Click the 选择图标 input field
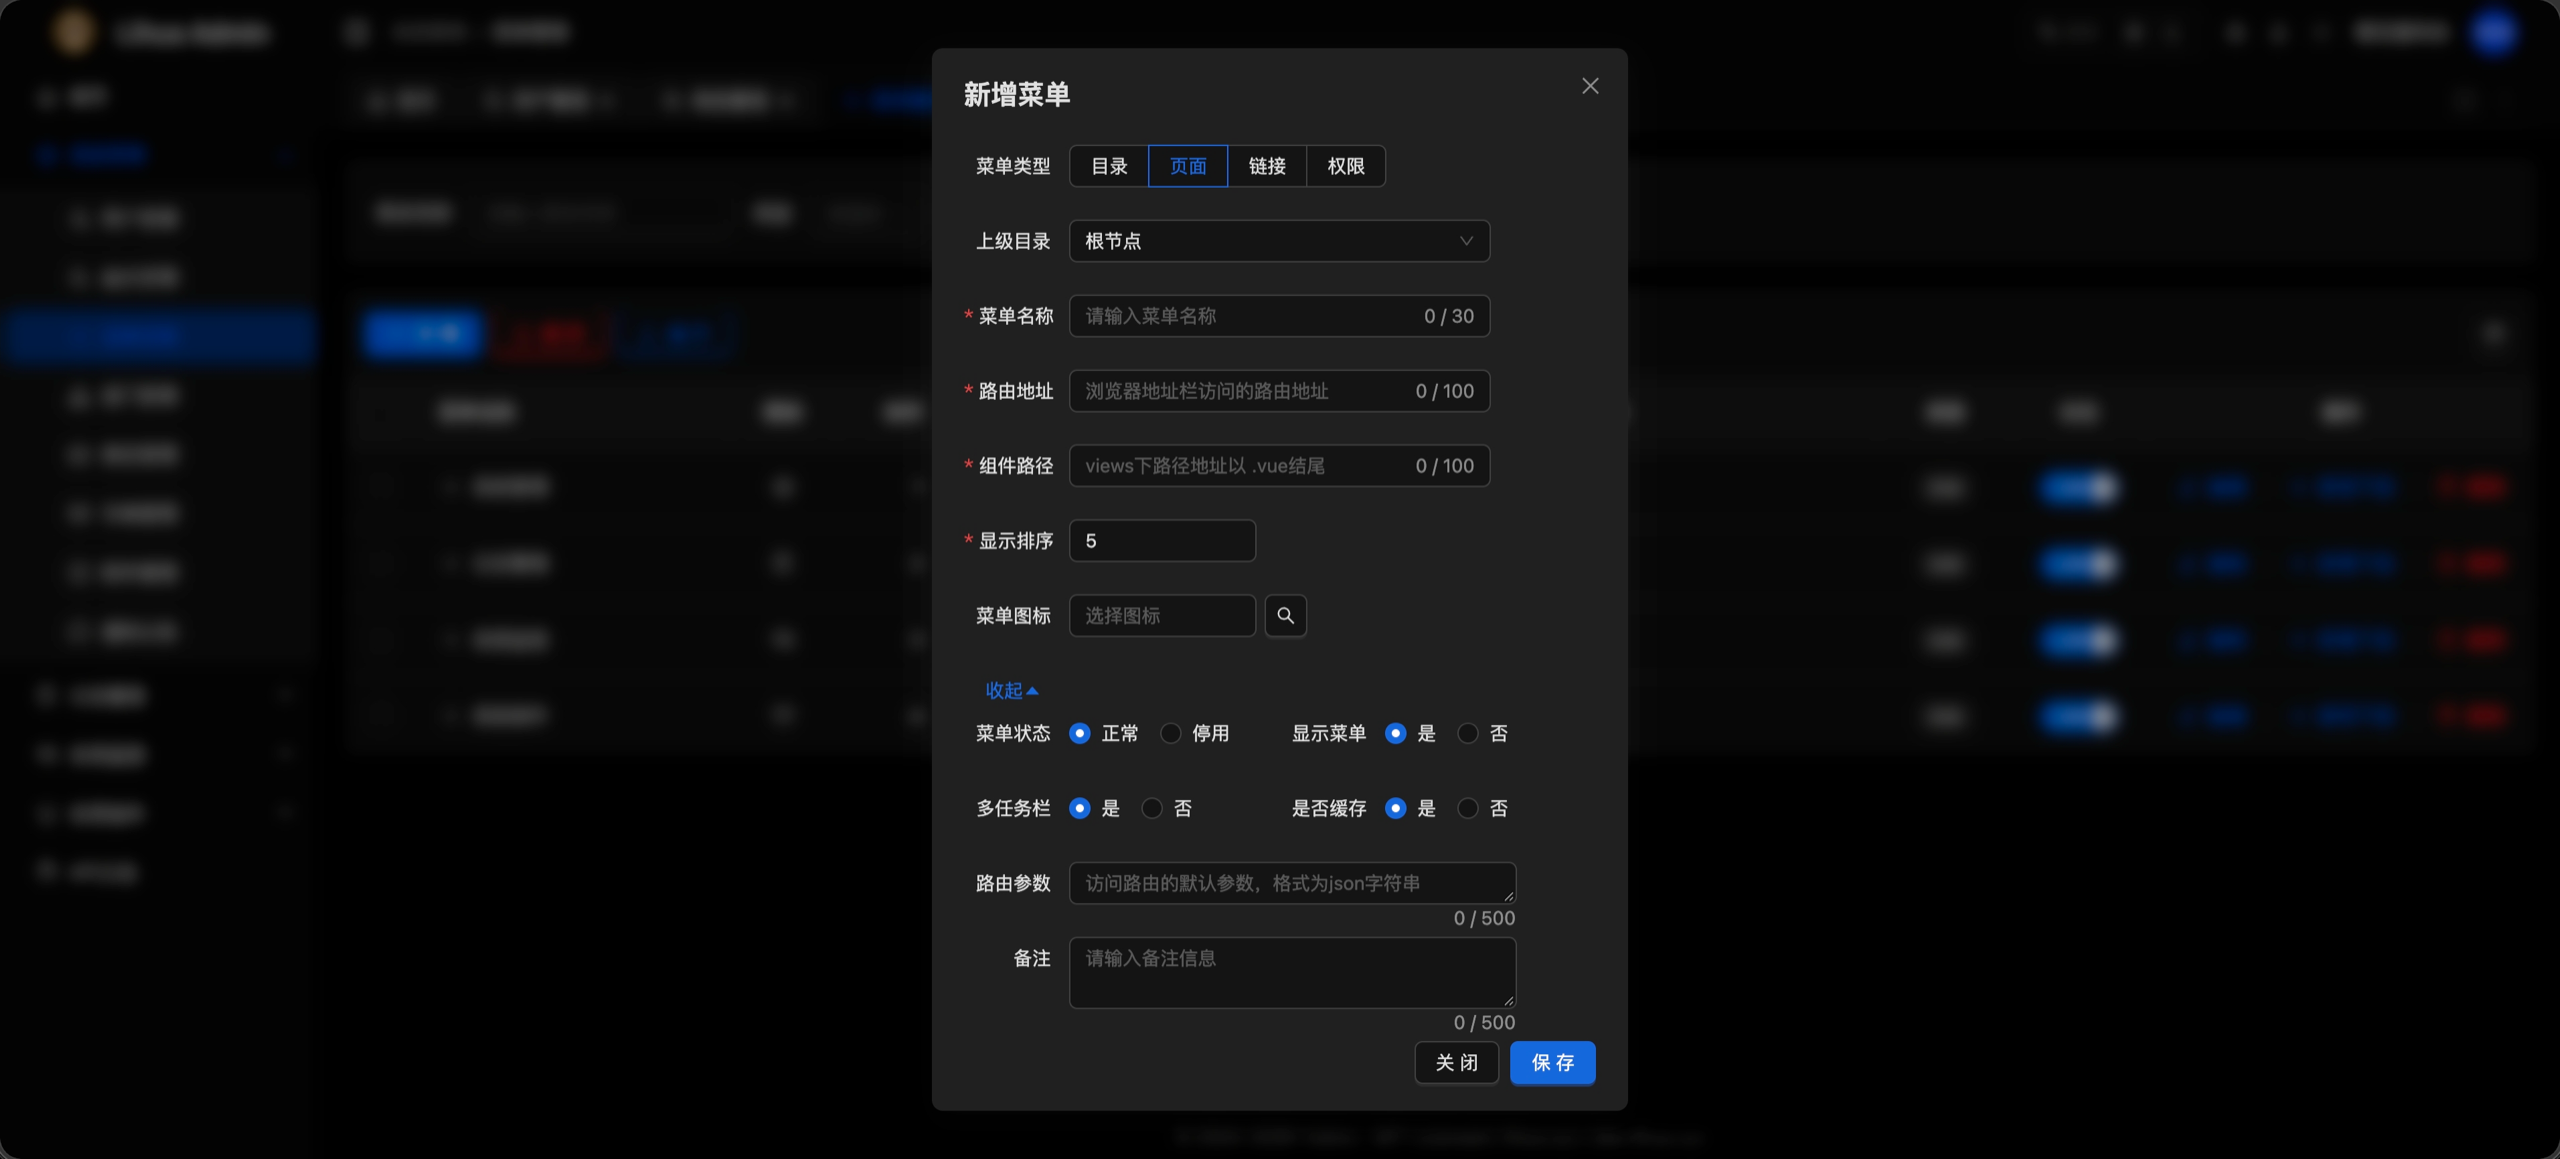The image size is (2560, 1159). click(x=1162, y=616)
